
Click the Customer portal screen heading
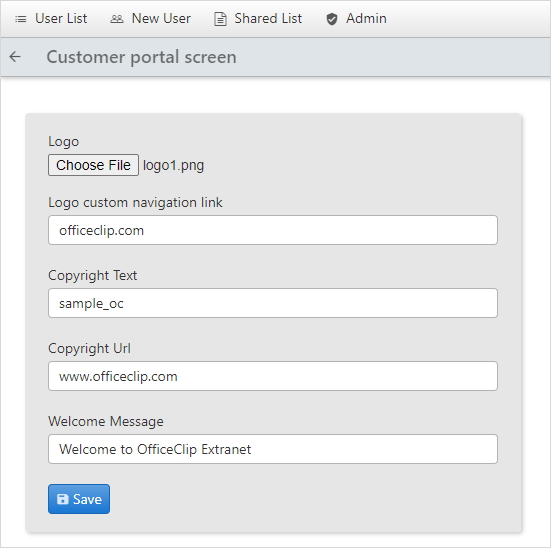pyautogui.click(x=141, y=57)
